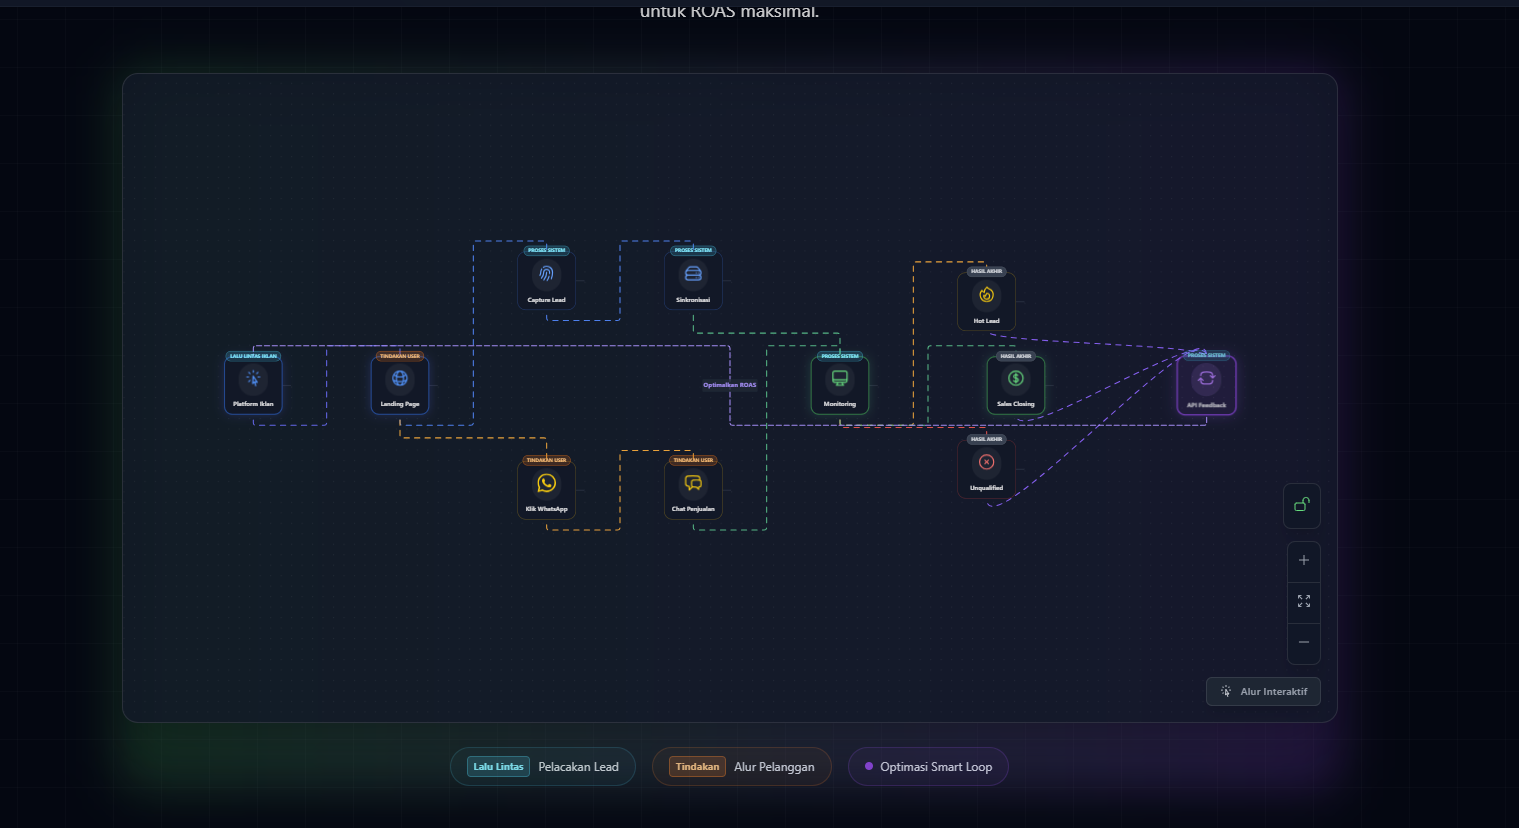Viewport: 1519px width, 828px height.
Task: Click the Alur Interaktif button
Action: pos(1263,692)
